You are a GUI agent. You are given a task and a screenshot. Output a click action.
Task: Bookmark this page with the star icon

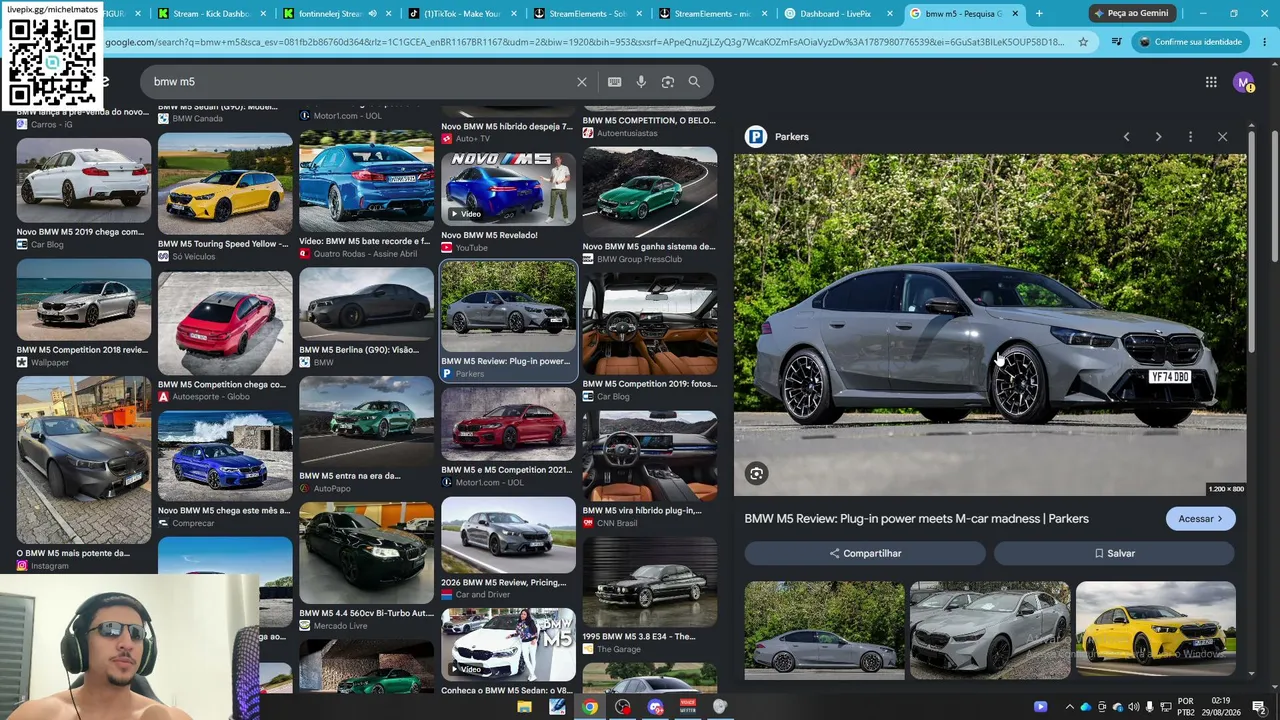click(x=1083, y=42)
